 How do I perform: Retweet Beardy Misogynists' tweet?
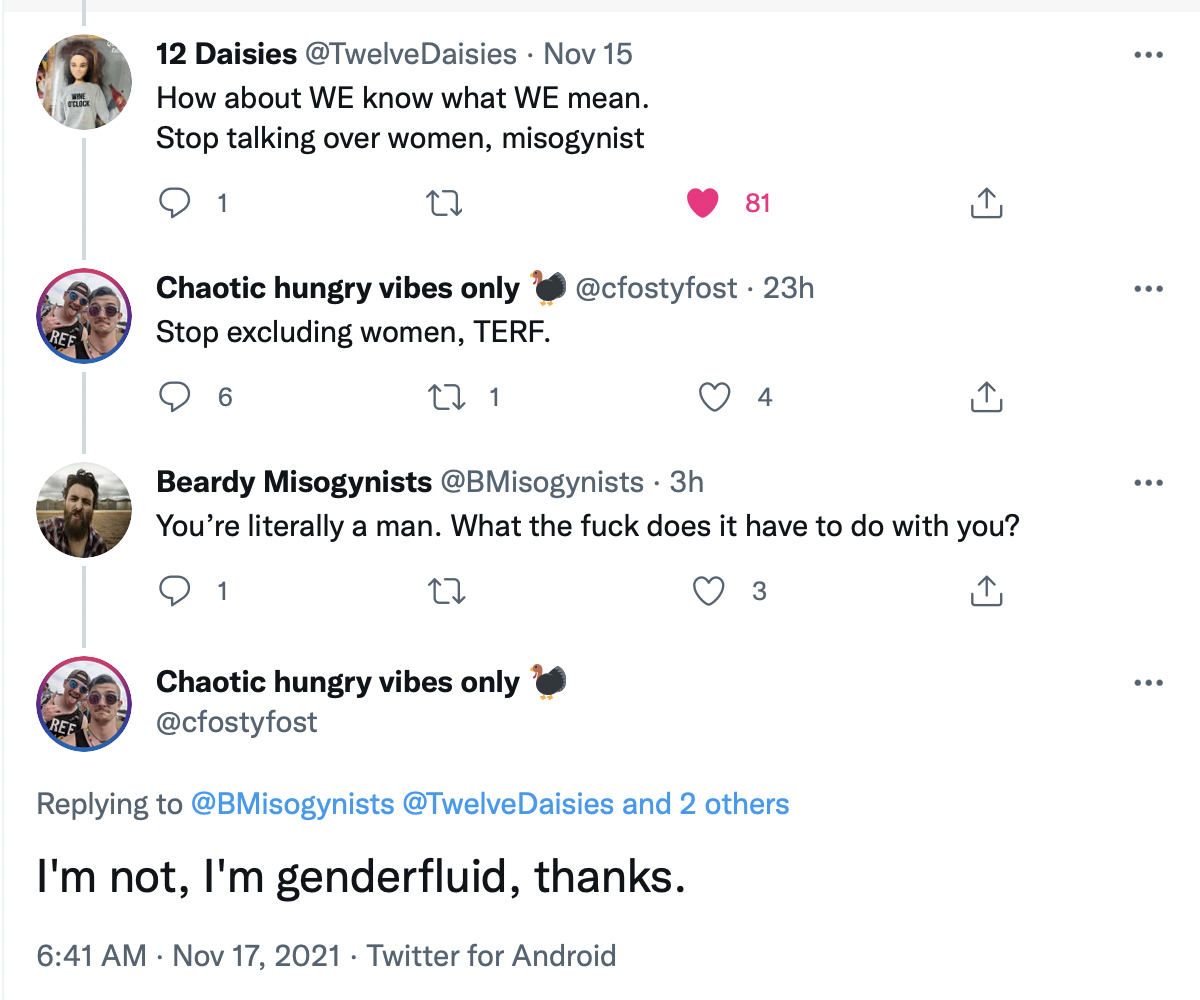click(x=444, y=591)
